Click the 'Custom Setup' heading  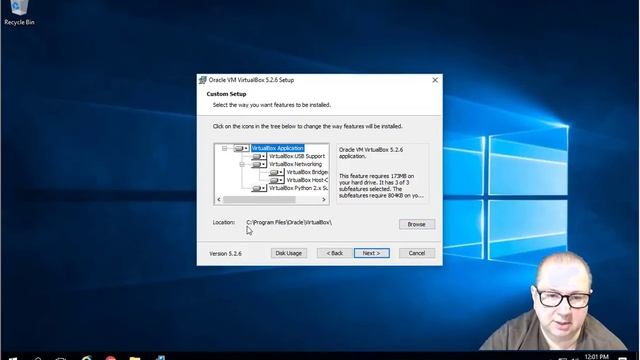(226, 94)
